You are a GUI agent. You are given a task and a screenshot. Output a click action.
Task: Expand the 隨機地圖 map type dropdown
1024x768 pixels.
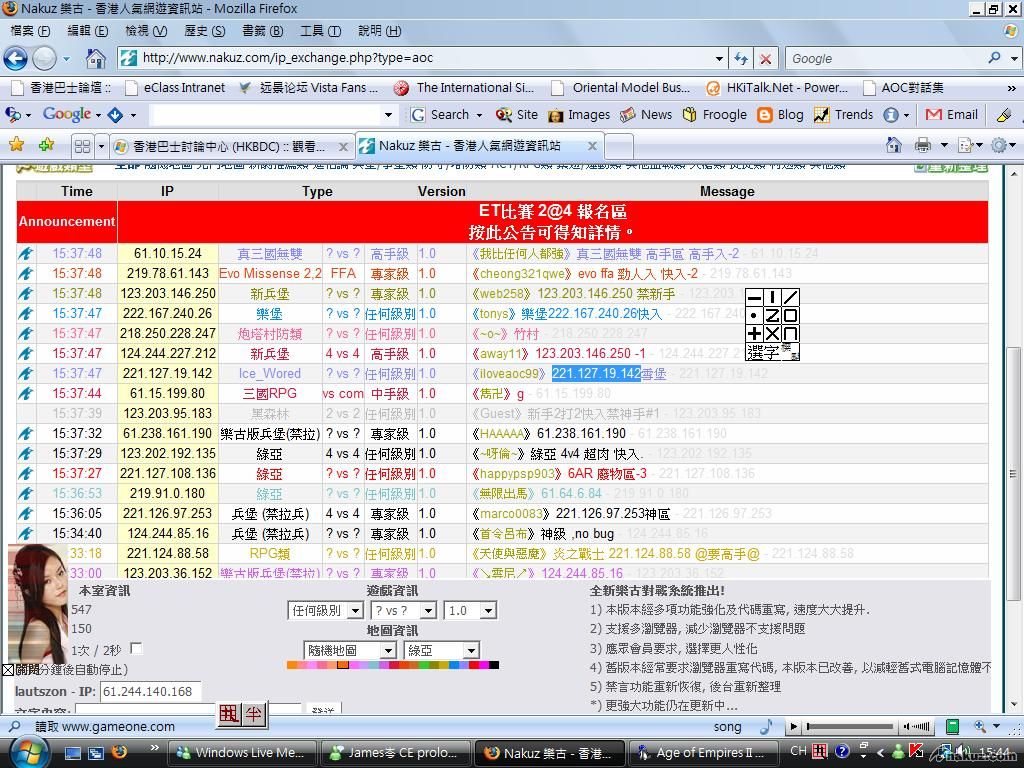click(x=350, y=650)
